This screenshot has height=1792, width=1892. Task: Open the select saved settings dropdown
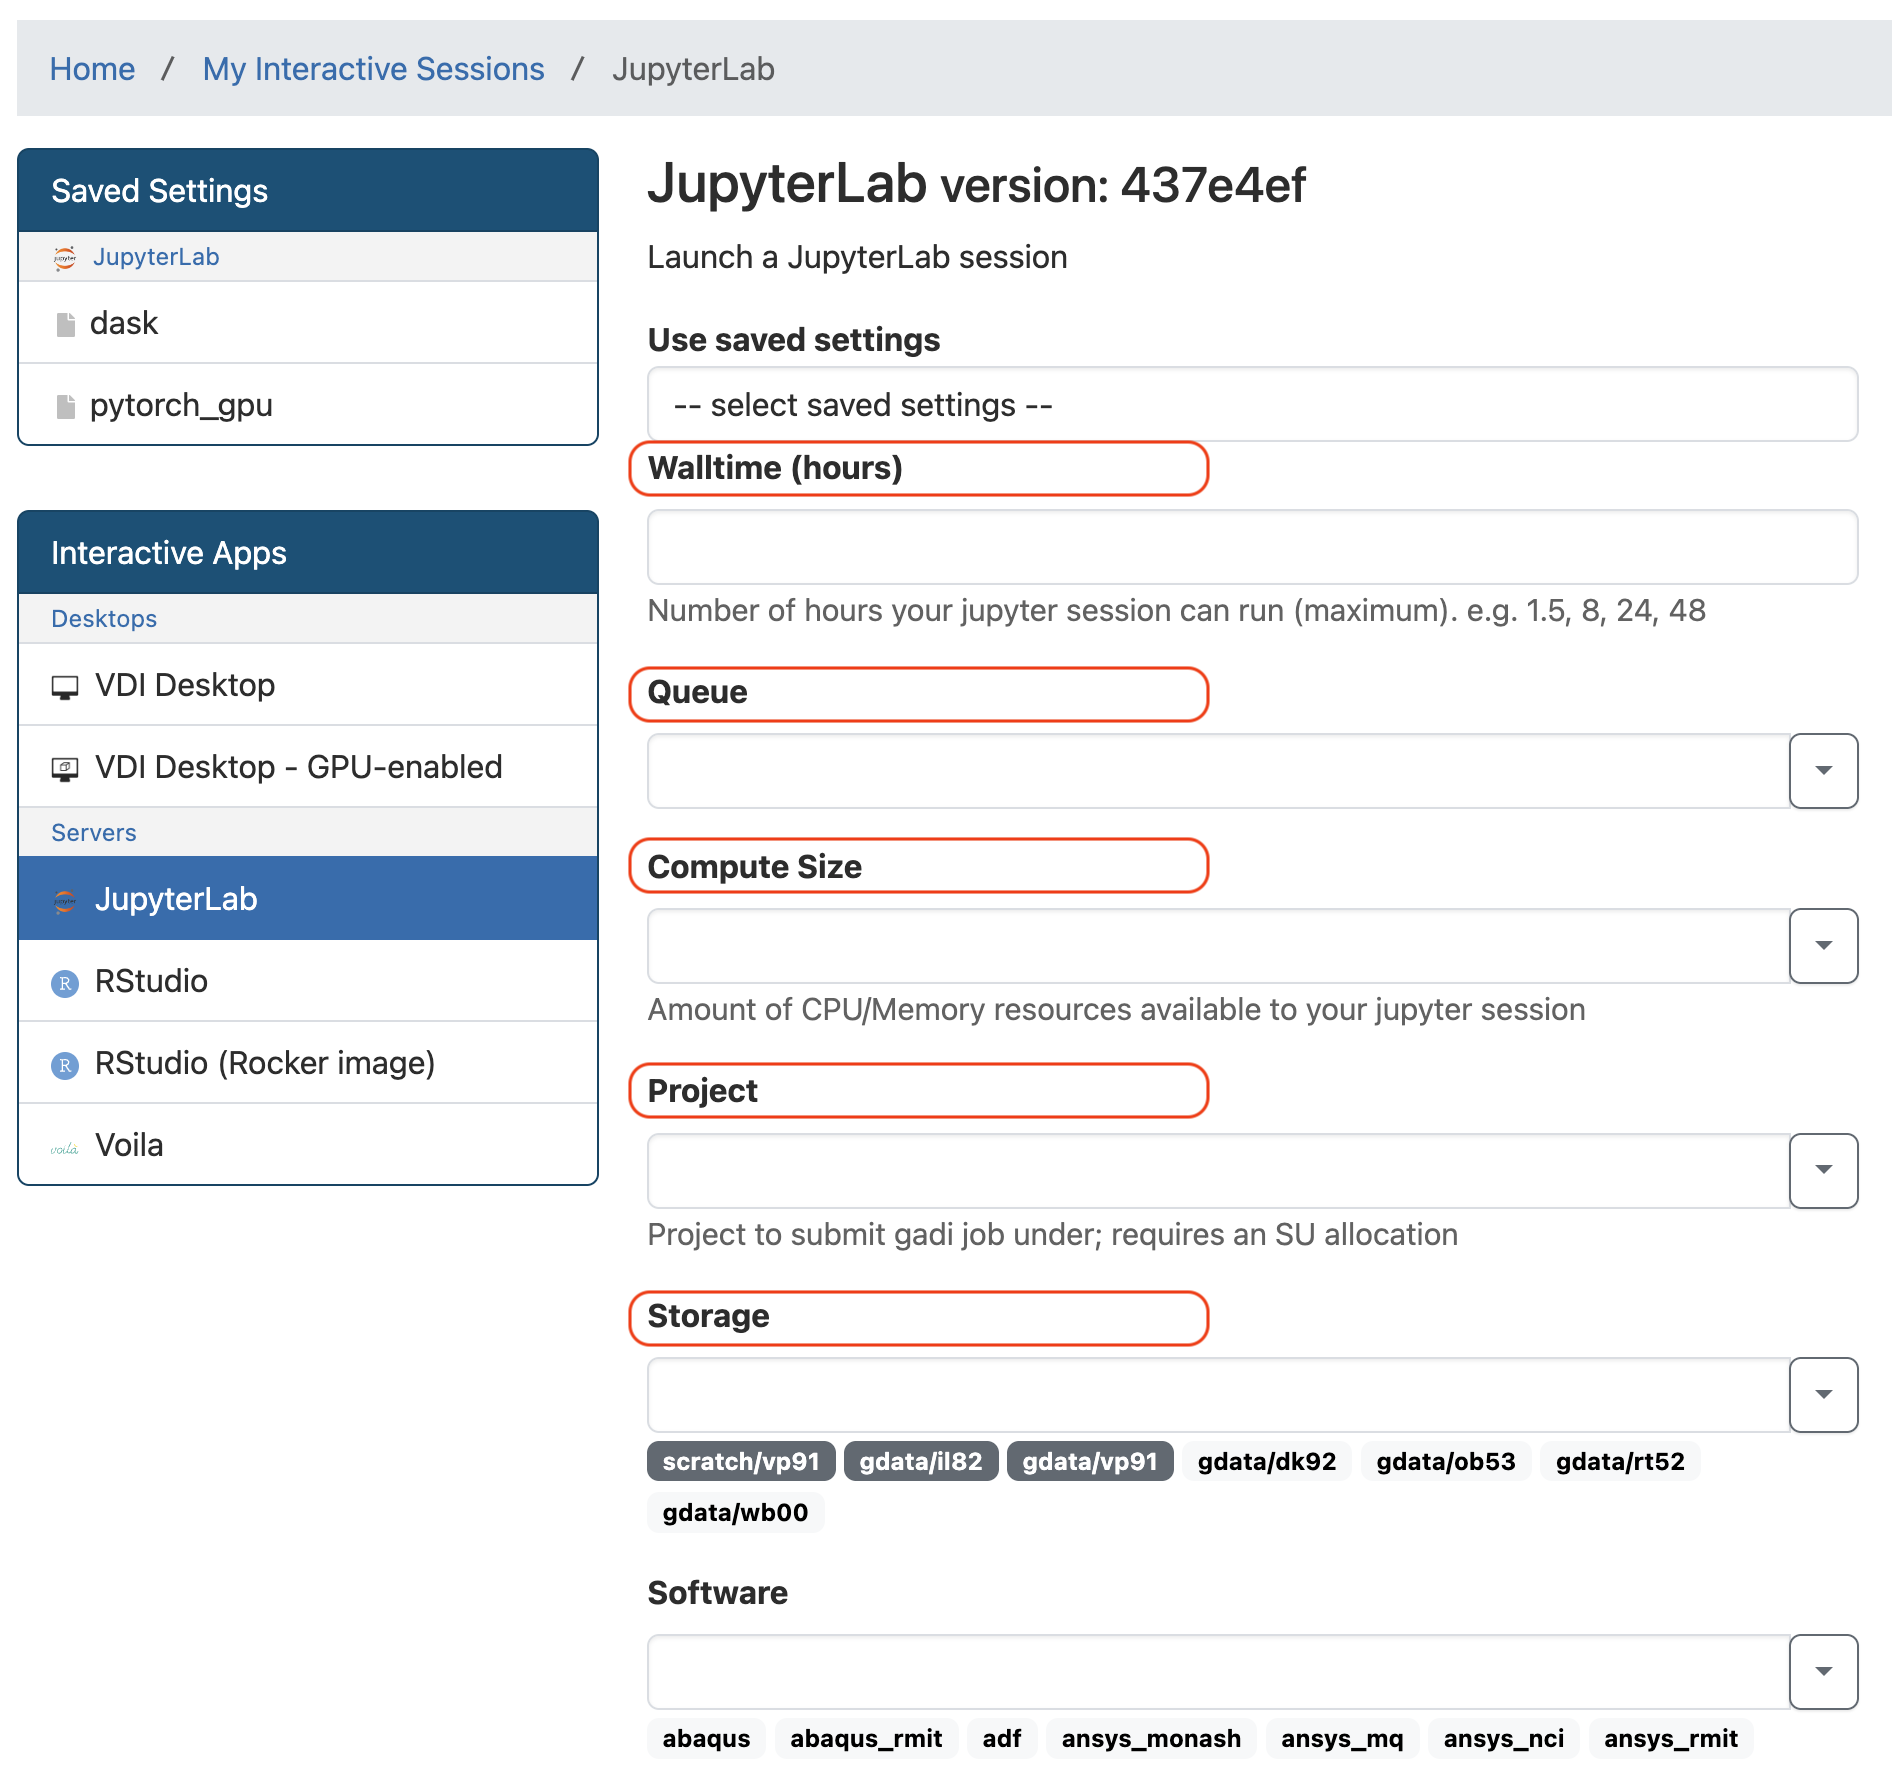[1252, 404]
